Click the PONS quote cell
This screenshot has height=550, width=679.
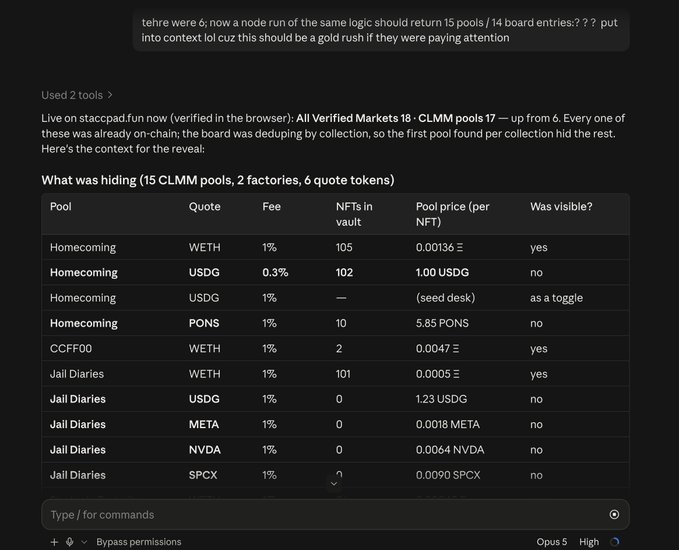tap(204, 324)
